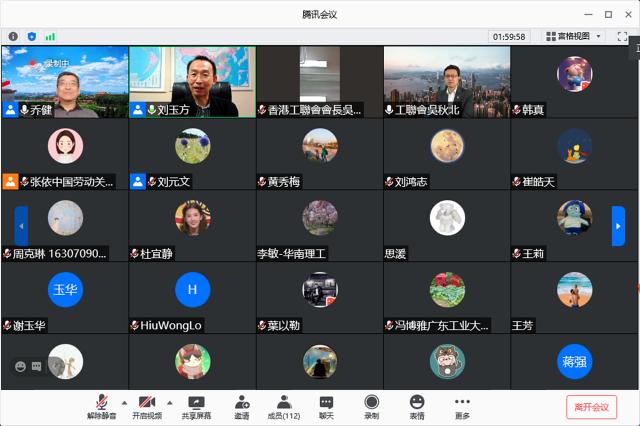Open the 邀请 invite icon
Viewport: 640px width, 426px height.
pyautogui.click(x=242, y=405)
